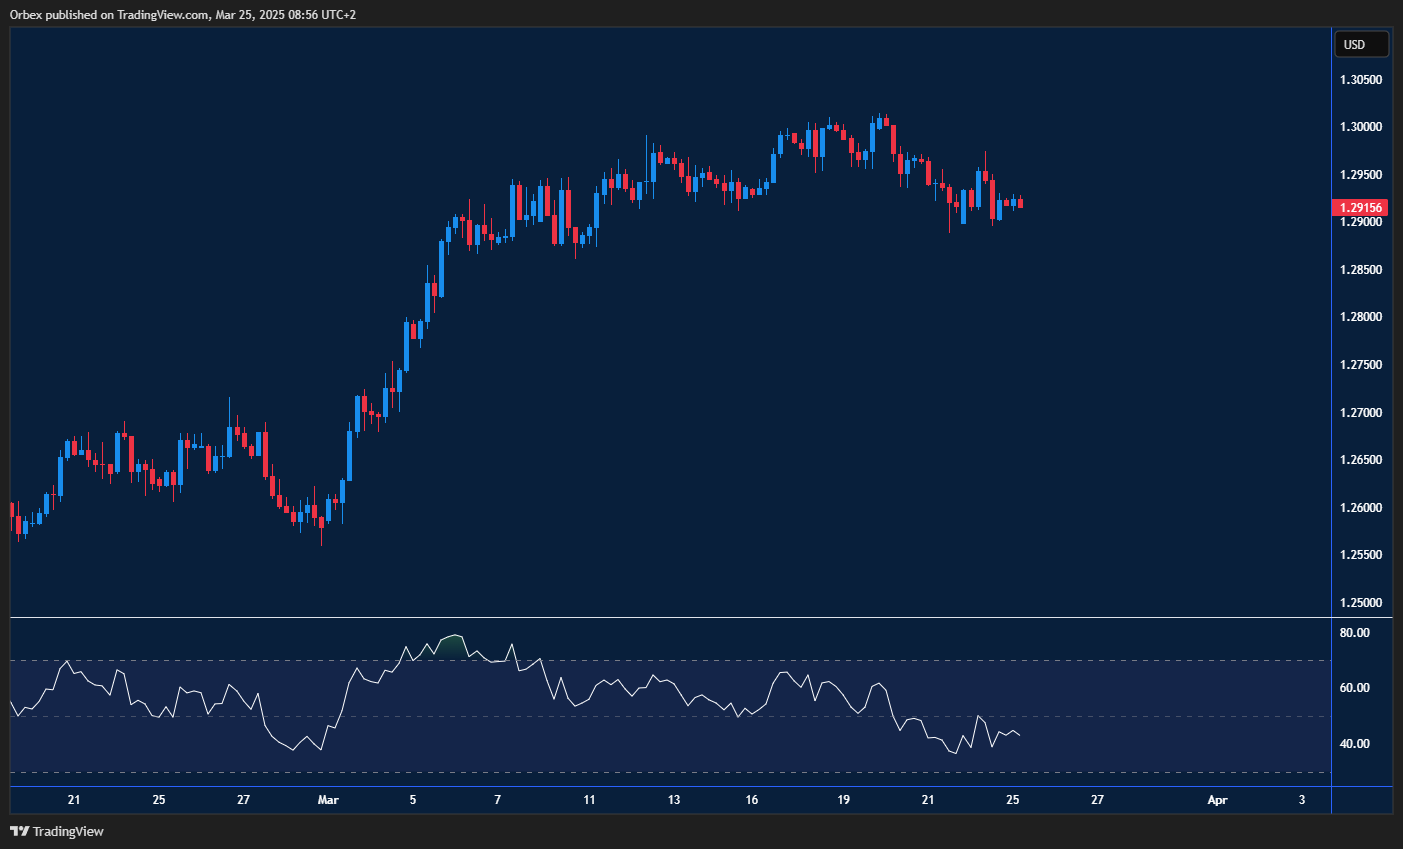Select the Orbex publication header text

click(181, 14)
